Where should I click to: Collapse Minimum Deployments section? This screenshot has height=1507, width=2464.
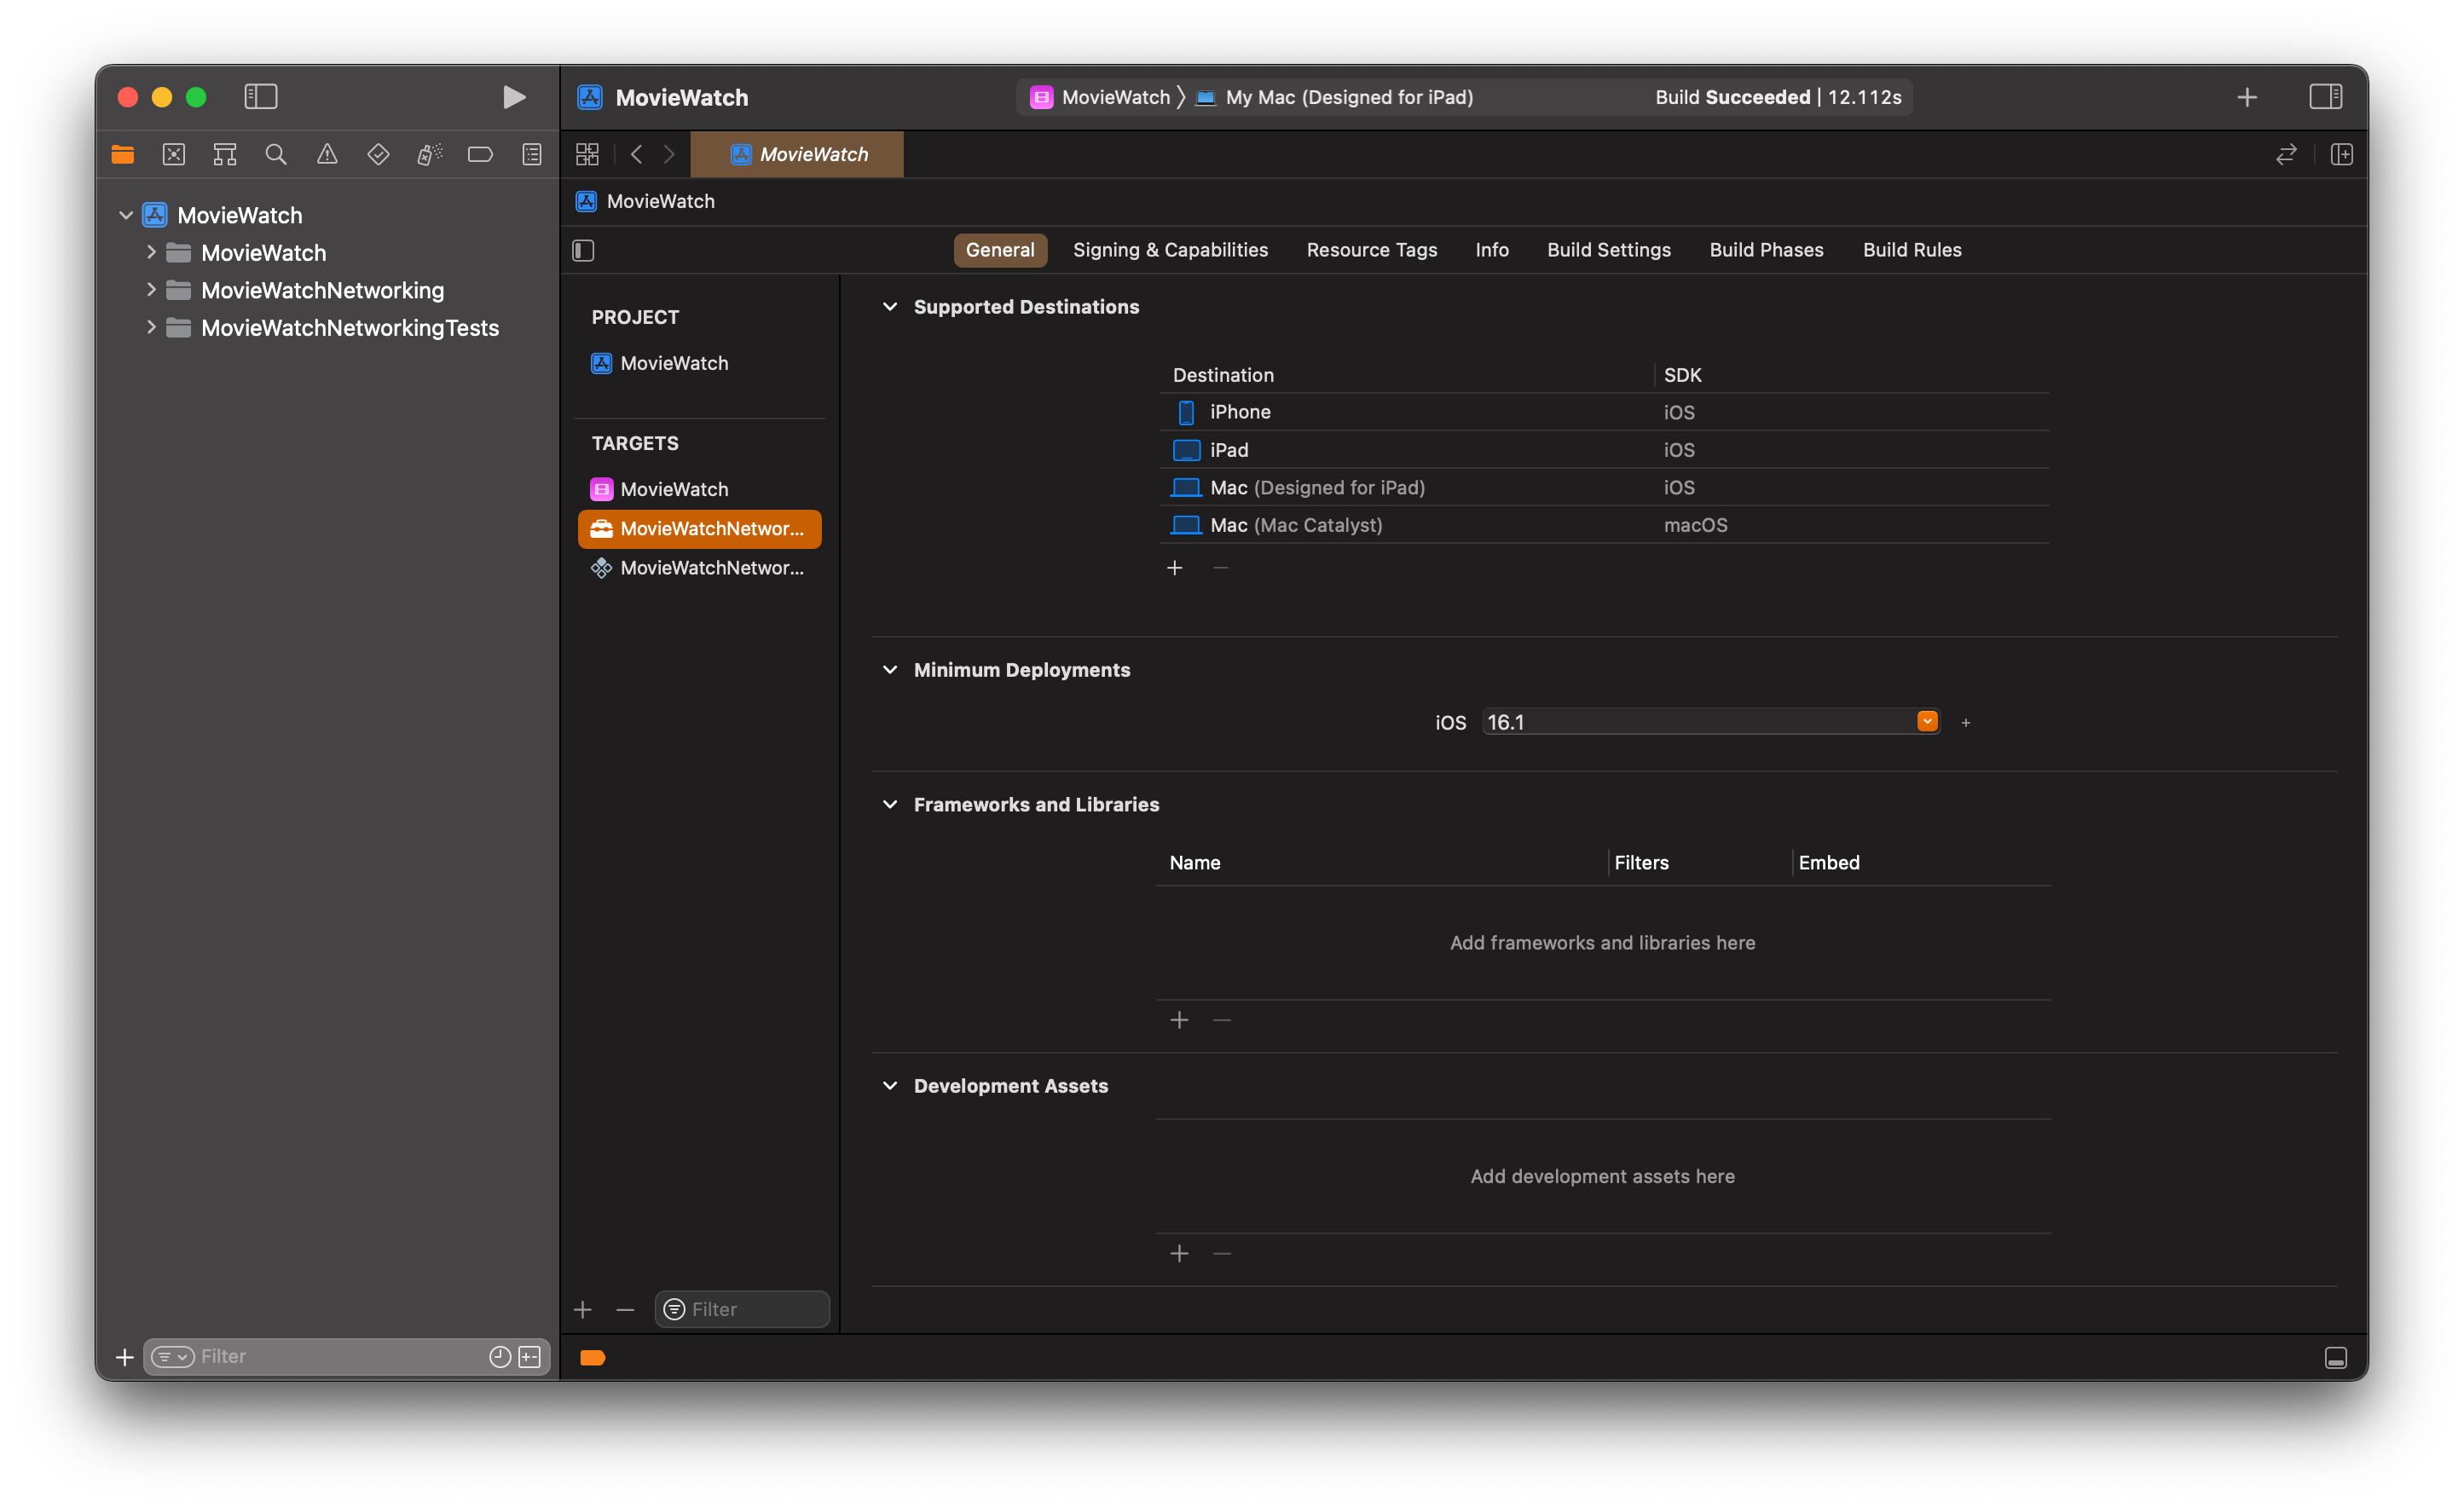[890, 670]
